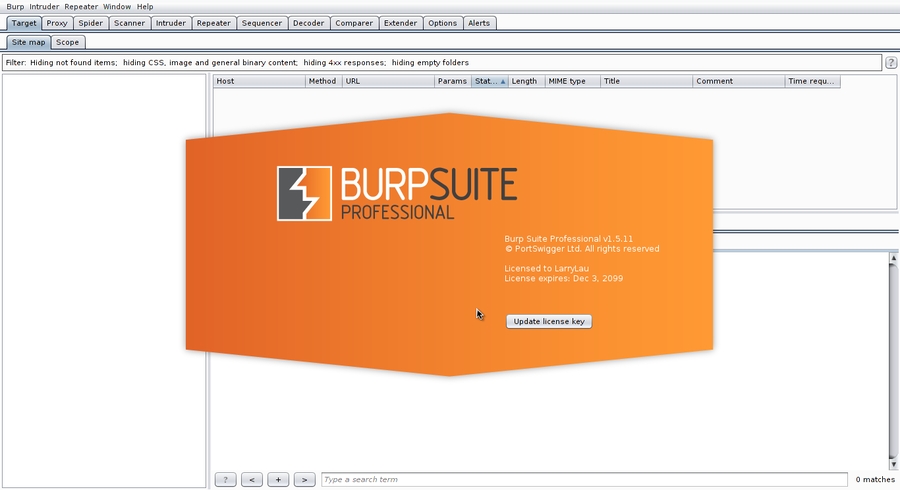This screenshot has height=490, width=900.
Task: Switch to the Proxy tab
Action: [x=57, y=23]
